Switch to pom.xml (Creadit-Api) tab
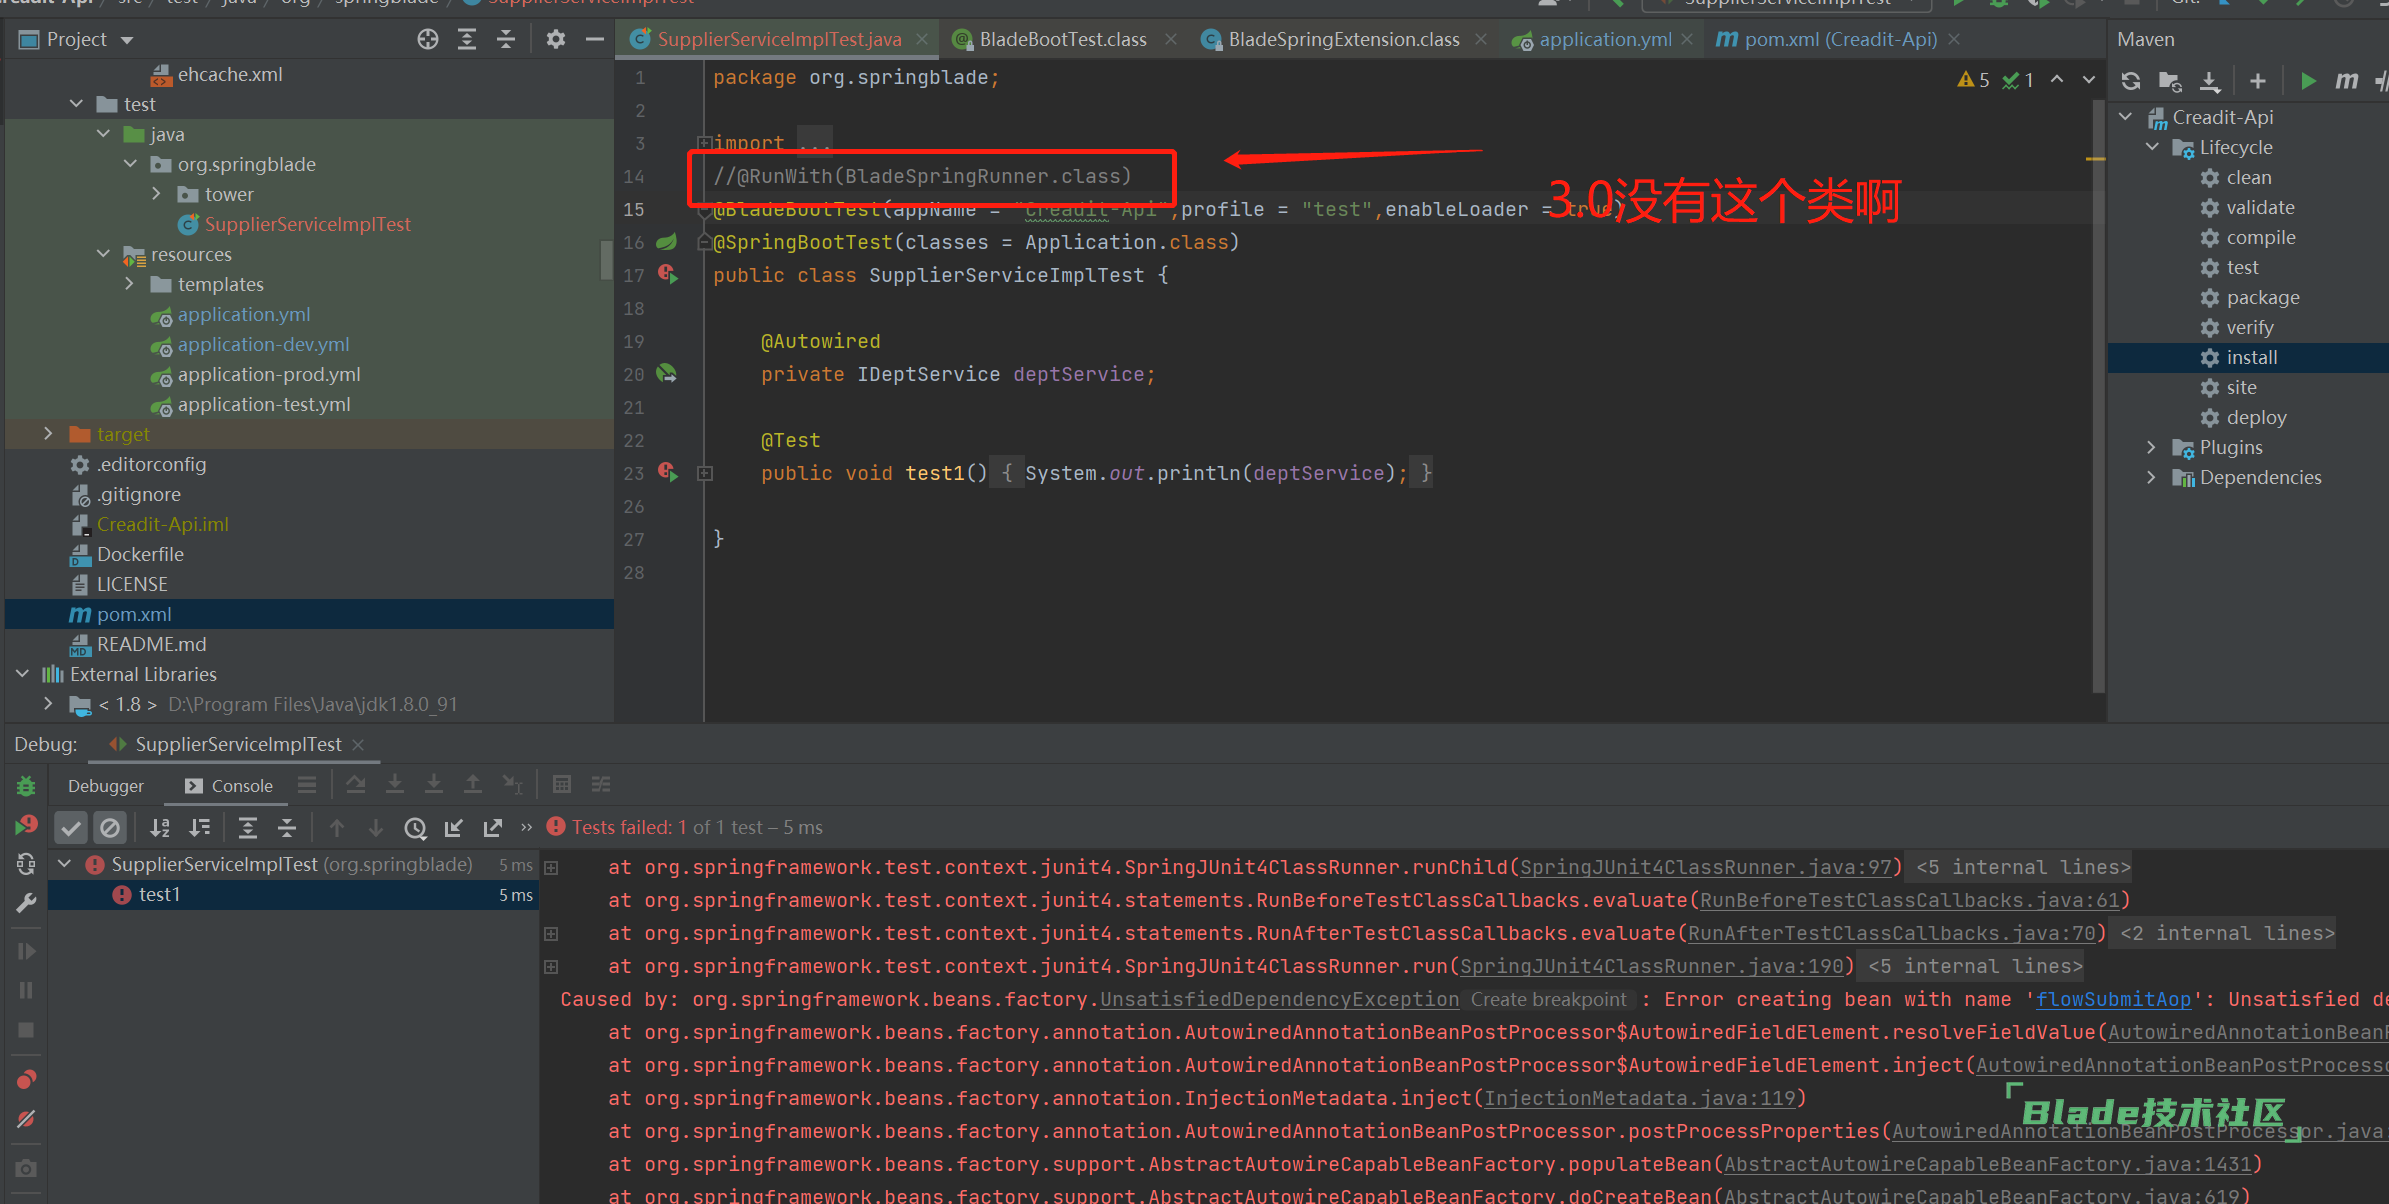The height and width of the screenshot is (1204, 2389). coord(1839,39)
